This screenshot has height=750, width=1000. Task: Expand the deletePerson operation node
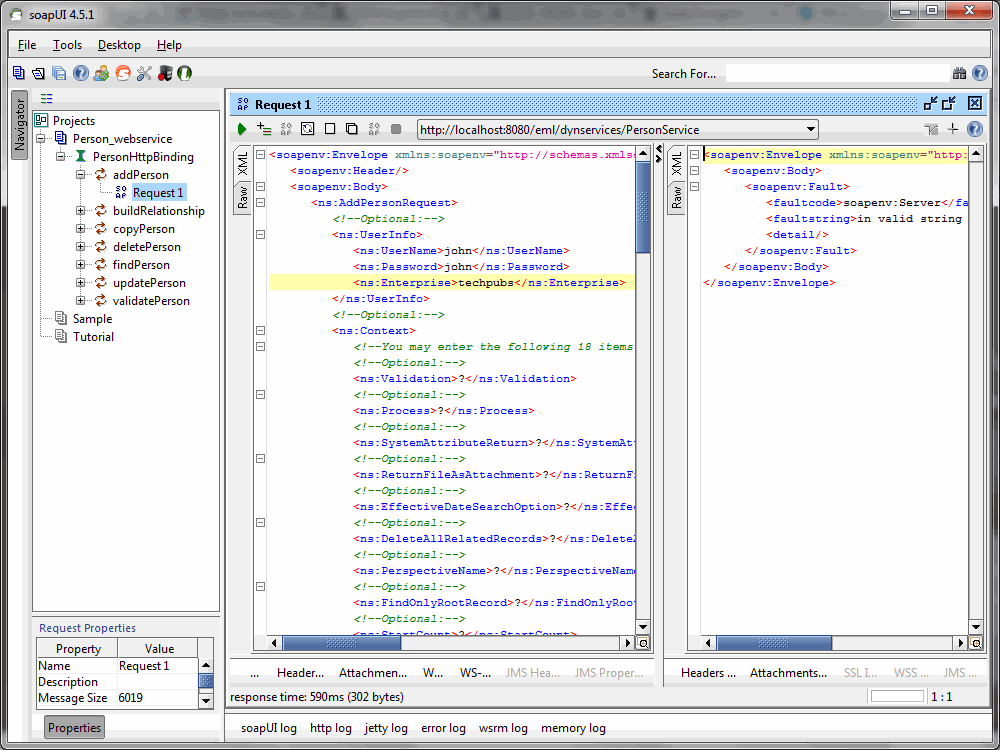tap(81, 246)
